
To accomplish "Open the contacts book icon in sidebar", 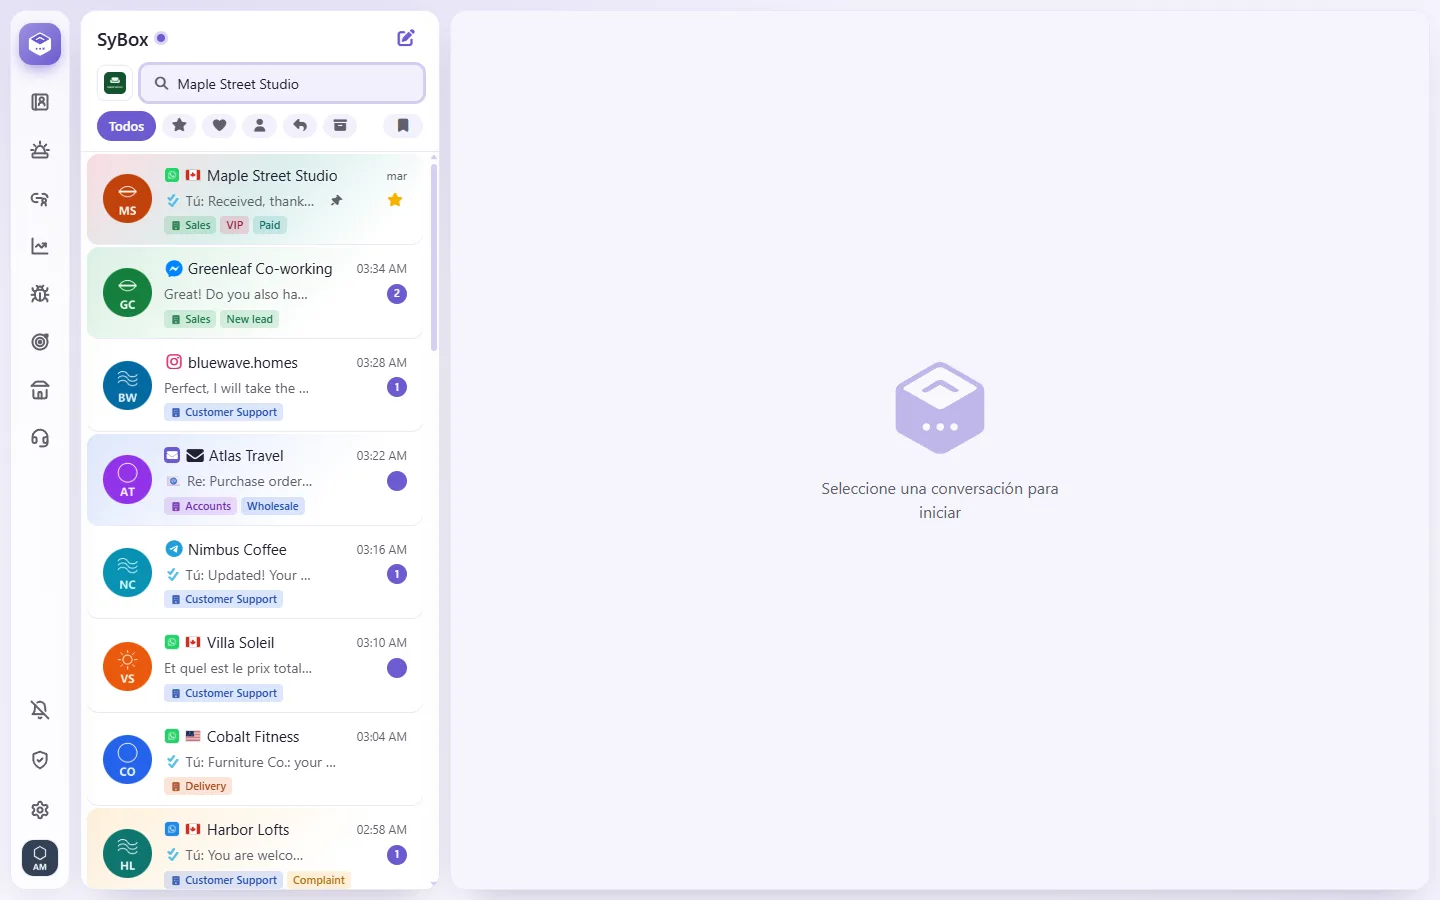I will coord(40,102).
